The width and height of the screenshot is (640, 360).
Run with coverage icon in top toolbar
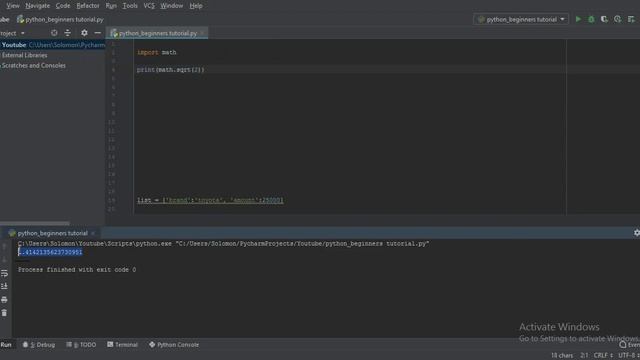click(x=604, y=19)
